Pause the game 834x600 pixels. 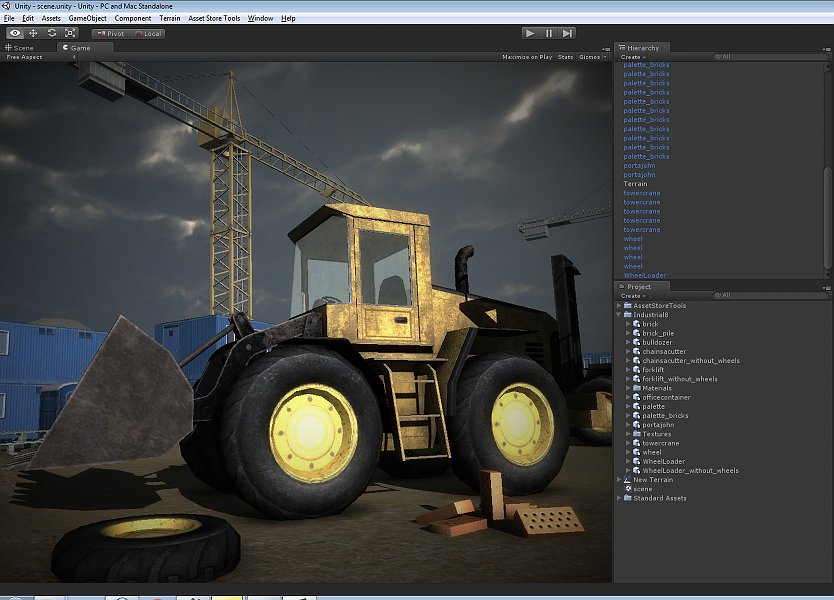pos(549,33)
